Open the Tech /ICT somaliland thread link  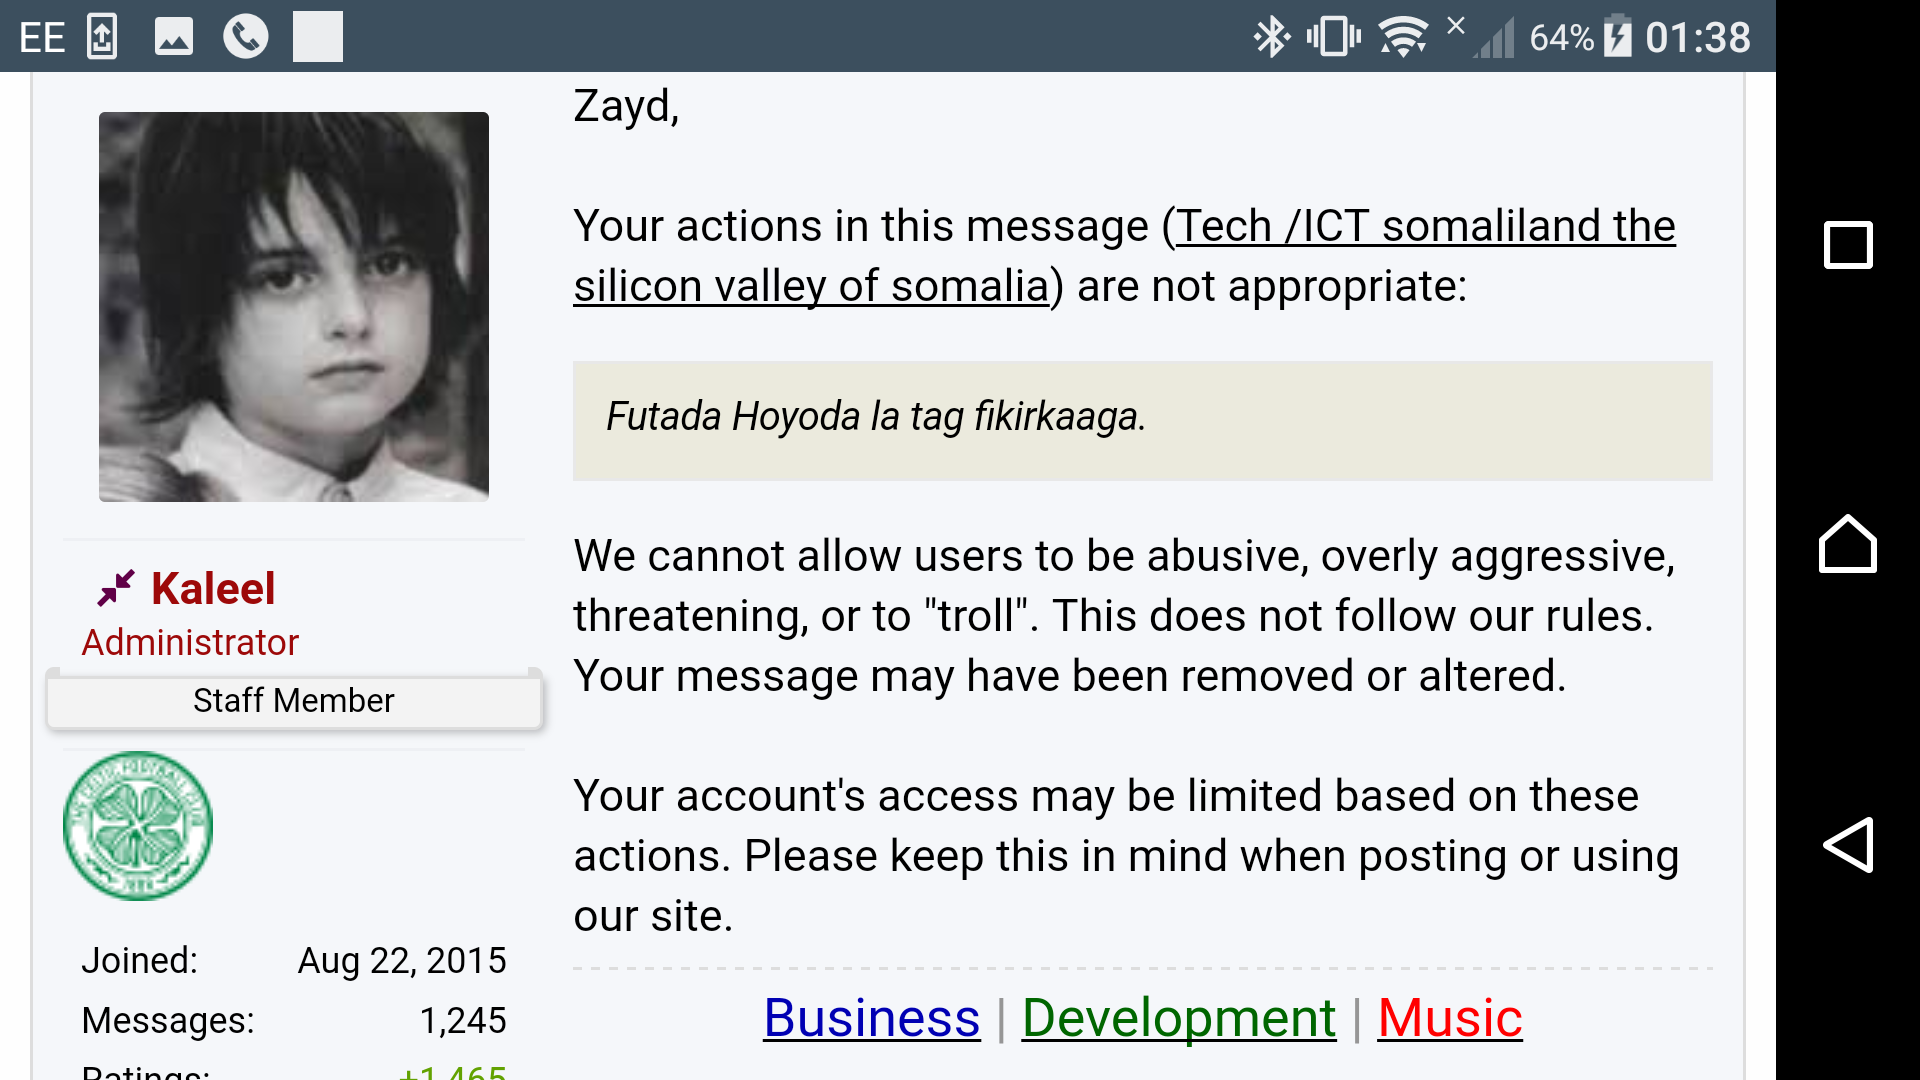pos(1124,256)
